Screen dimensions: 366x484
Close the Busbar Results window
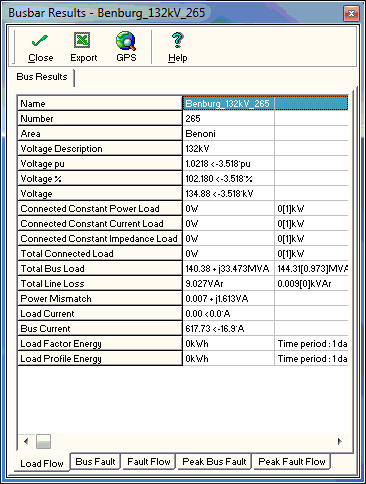351,14
